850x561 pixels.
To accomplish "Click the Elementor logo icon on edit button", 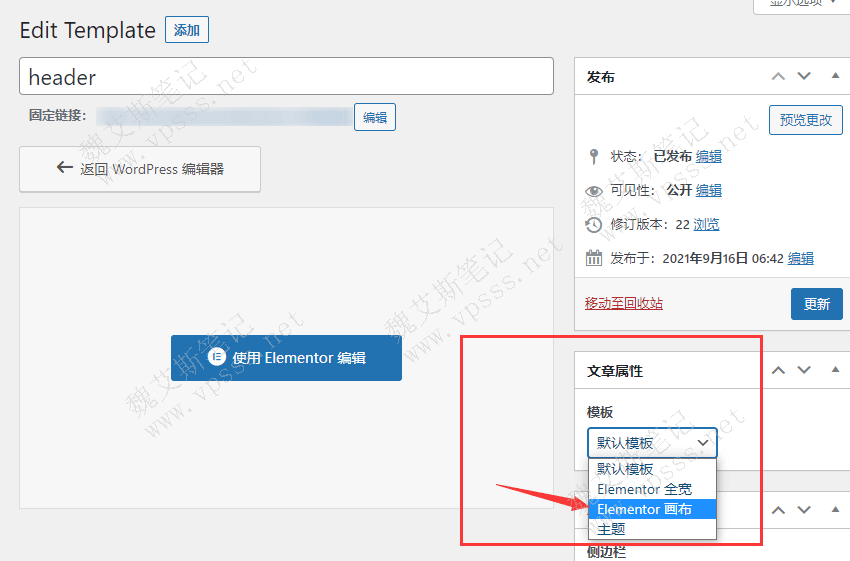I will point(217,357).
